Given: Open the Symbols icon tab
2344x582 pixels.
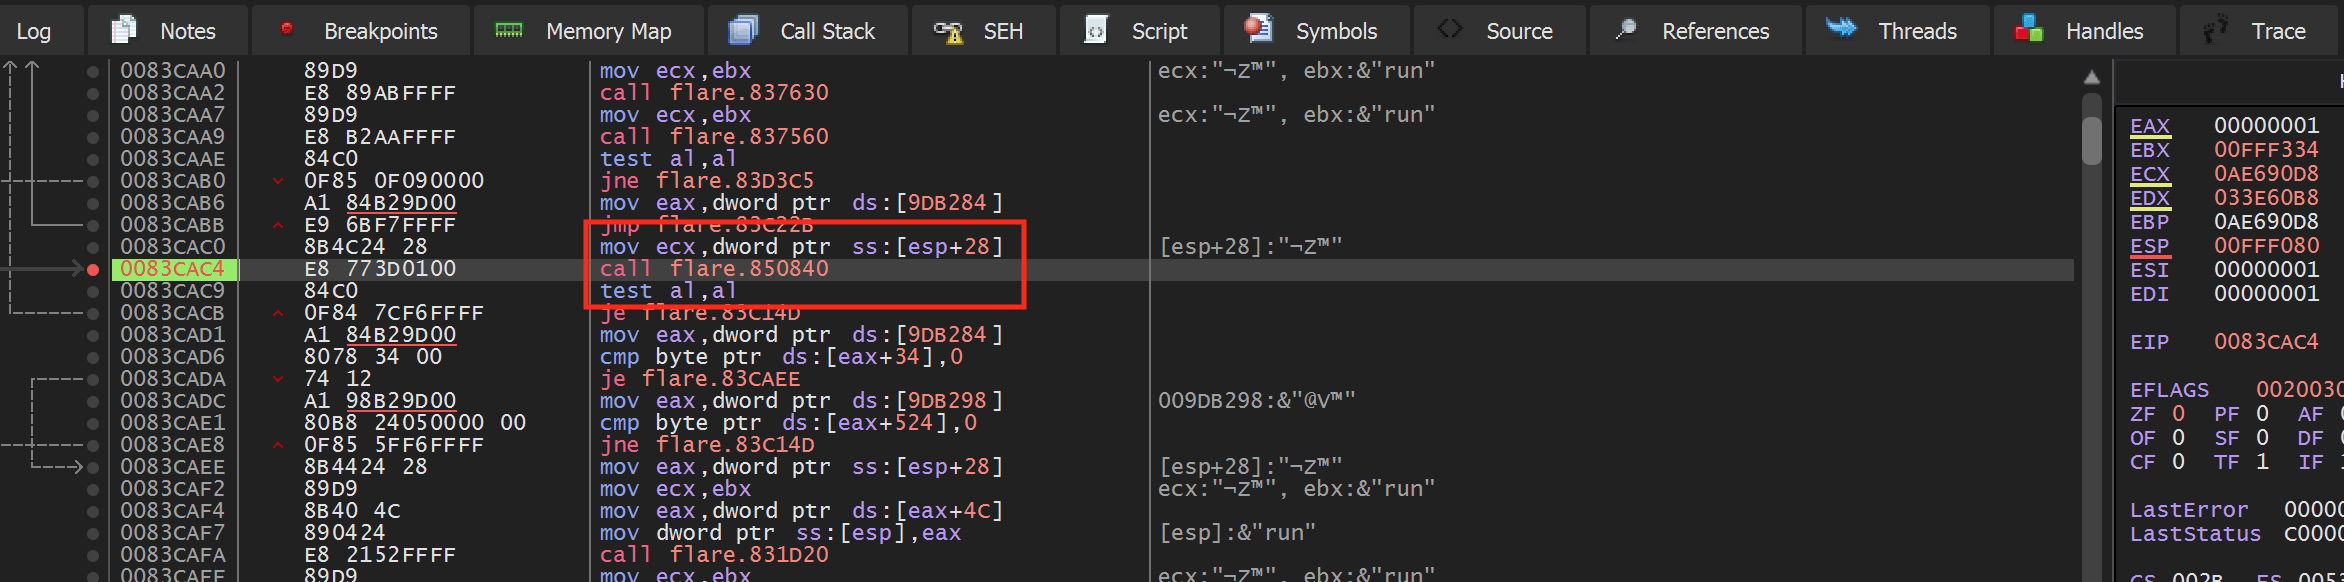Looking at the screenshot, I should [x=1258, y=29].
